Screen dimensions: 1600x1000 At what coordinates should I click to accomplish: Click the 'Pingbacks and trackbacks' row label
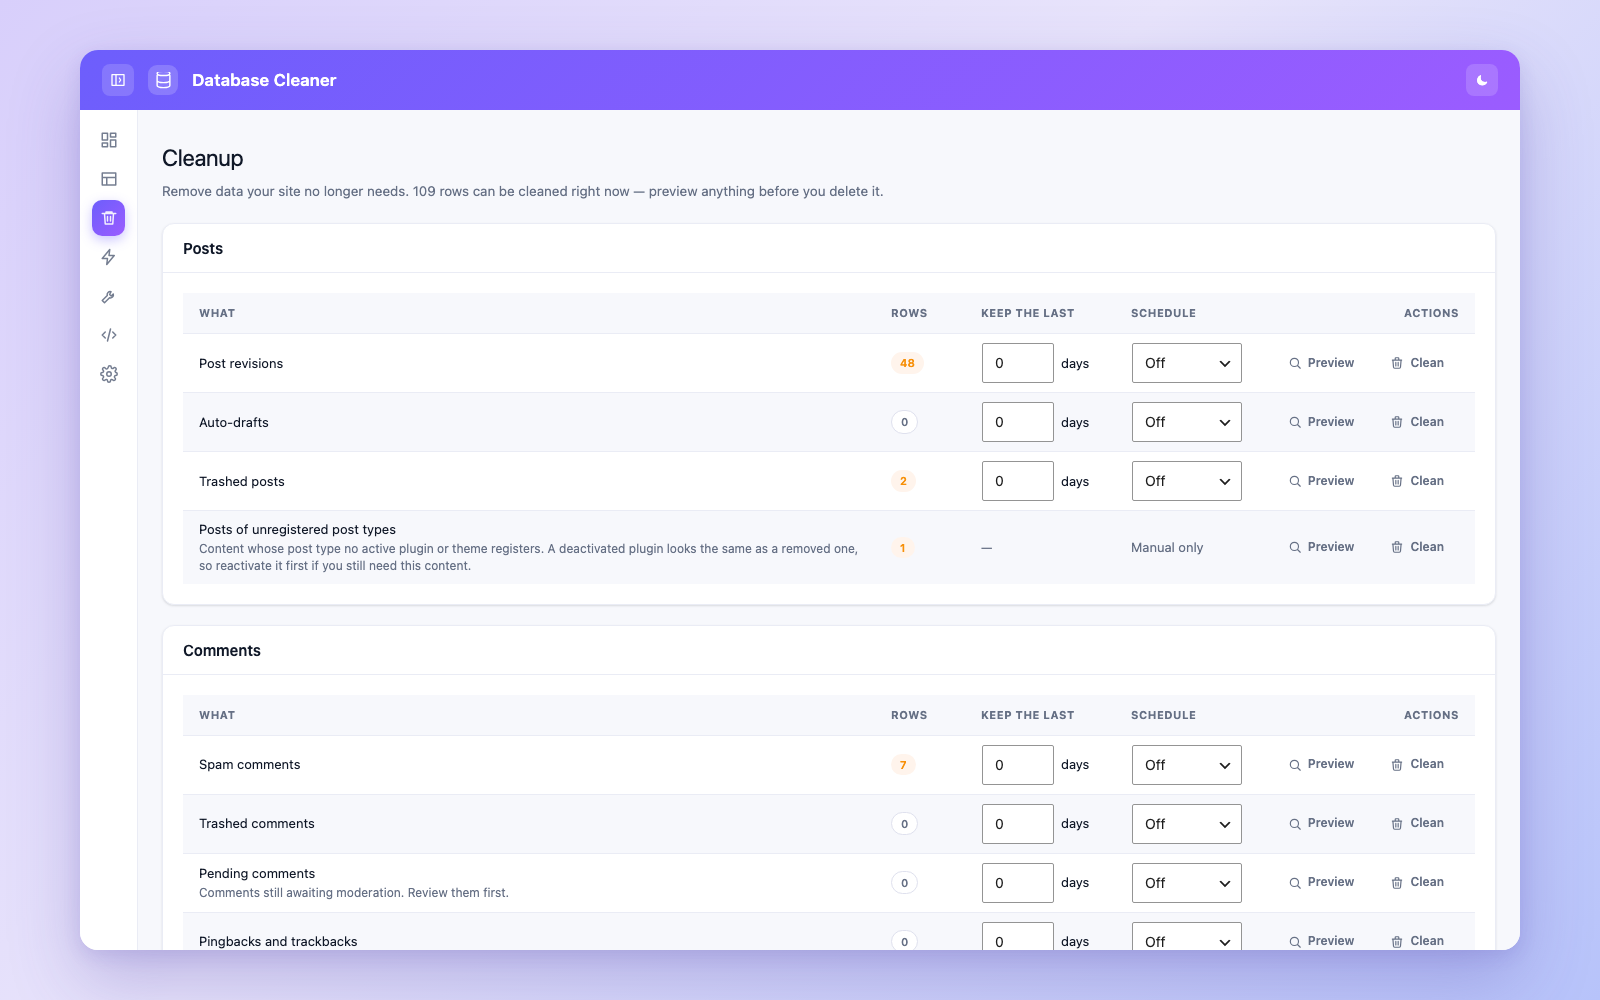(x=278, y=941)
